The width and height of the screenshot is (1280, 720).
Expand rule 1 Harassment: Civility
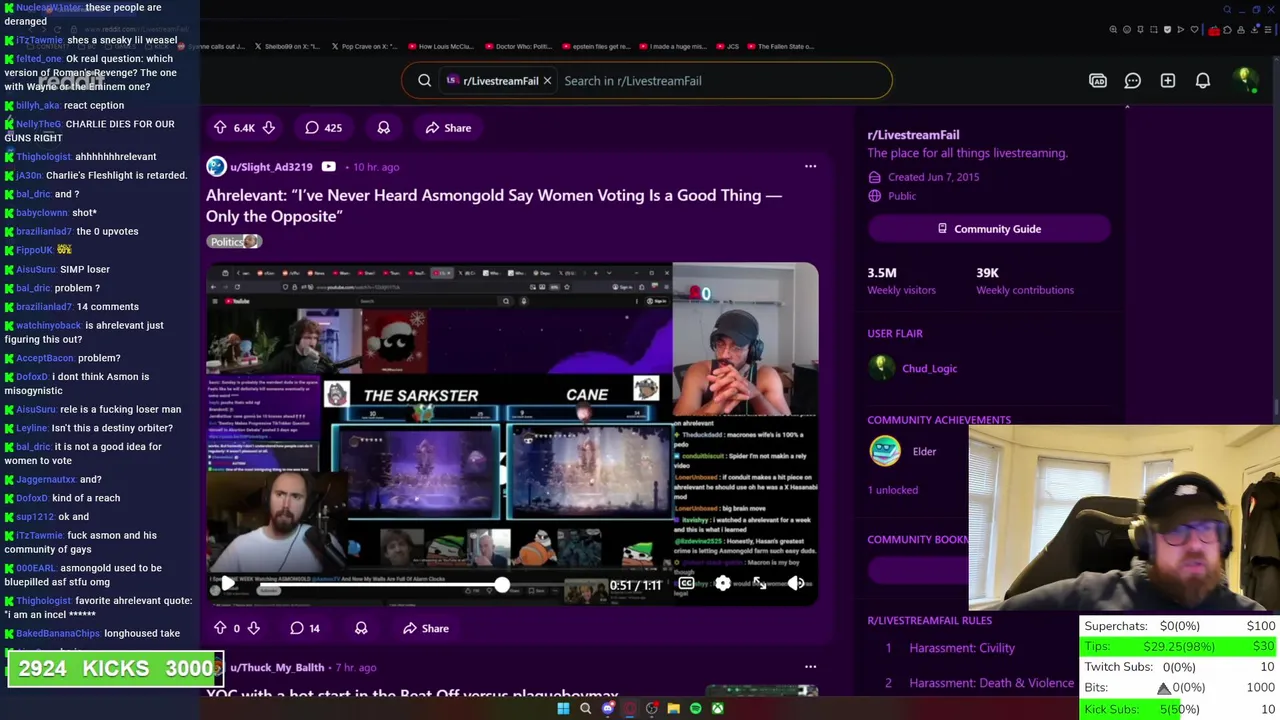[x=962, y=648]
